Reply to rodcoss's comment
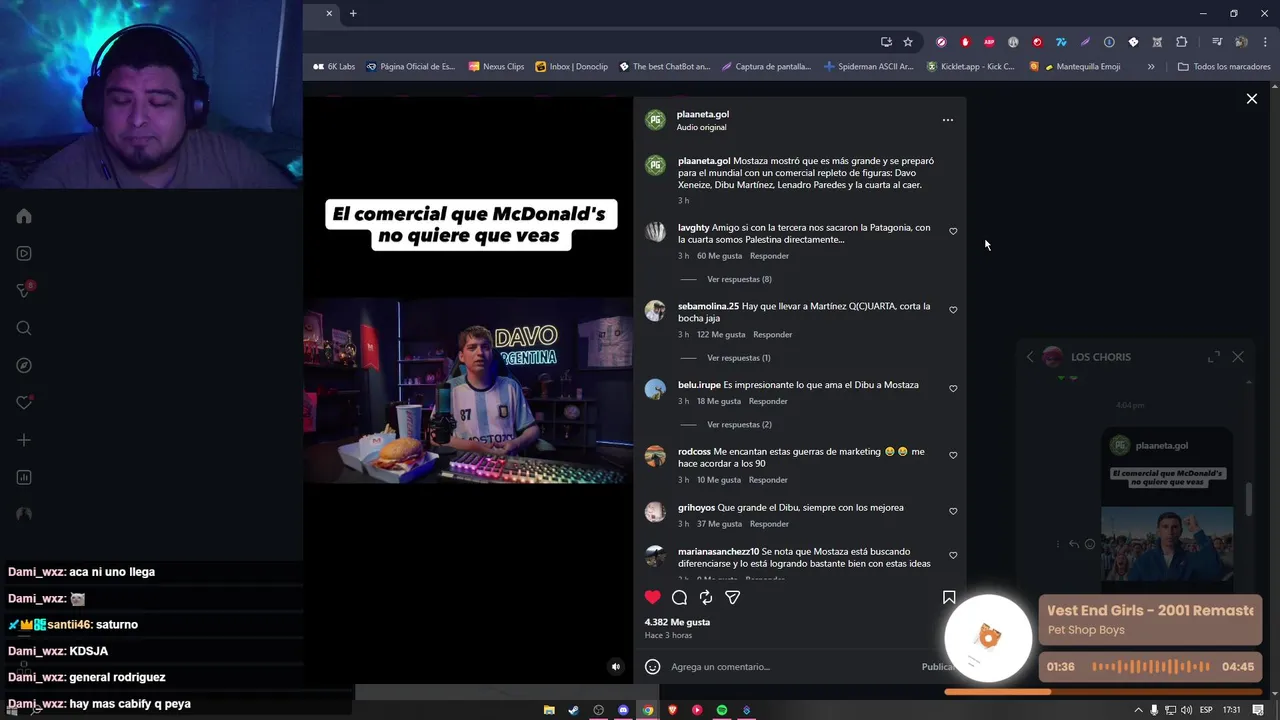Image resolution: width=1280 pixels, height=720 pixels. (x=768, y=480)
